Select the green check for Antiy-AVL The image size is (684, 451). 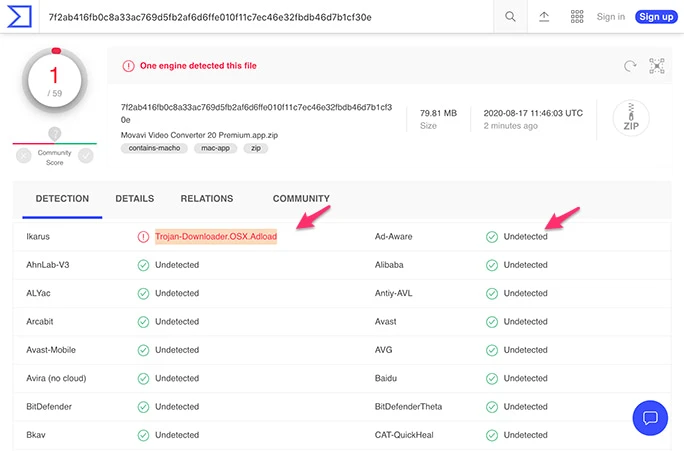pyautogui.click(x=492, y=294)
